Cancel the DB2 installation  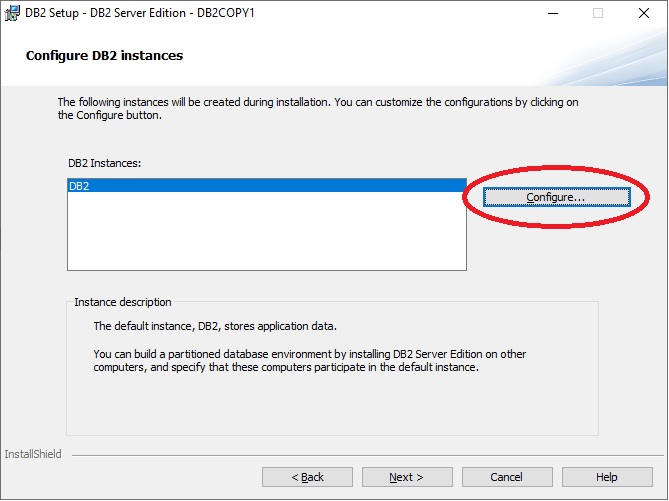pyautogui.click(x=507, y=477)
